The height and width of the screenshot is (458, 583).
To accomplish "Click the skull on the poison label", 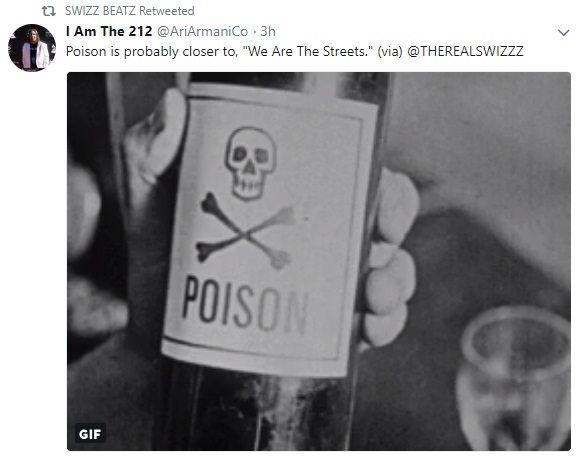I will coord(250,163).
